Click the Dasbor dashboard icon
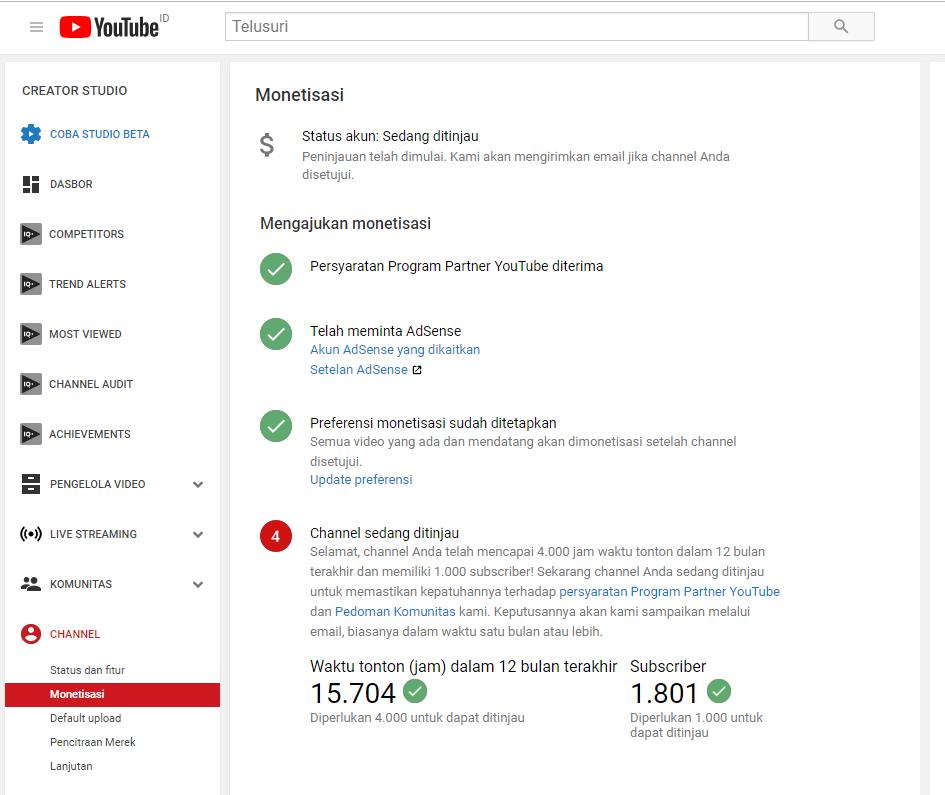 click(x=31, y=184)
